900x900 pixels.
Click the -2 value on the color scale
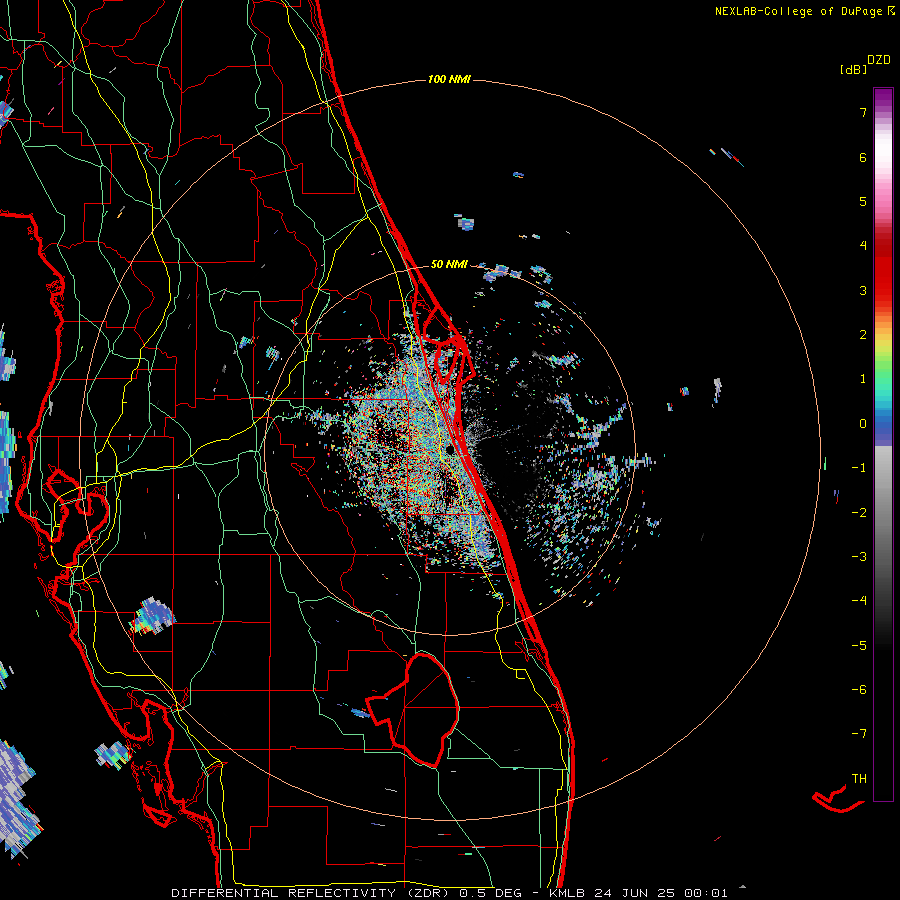[x=859, y=513]
